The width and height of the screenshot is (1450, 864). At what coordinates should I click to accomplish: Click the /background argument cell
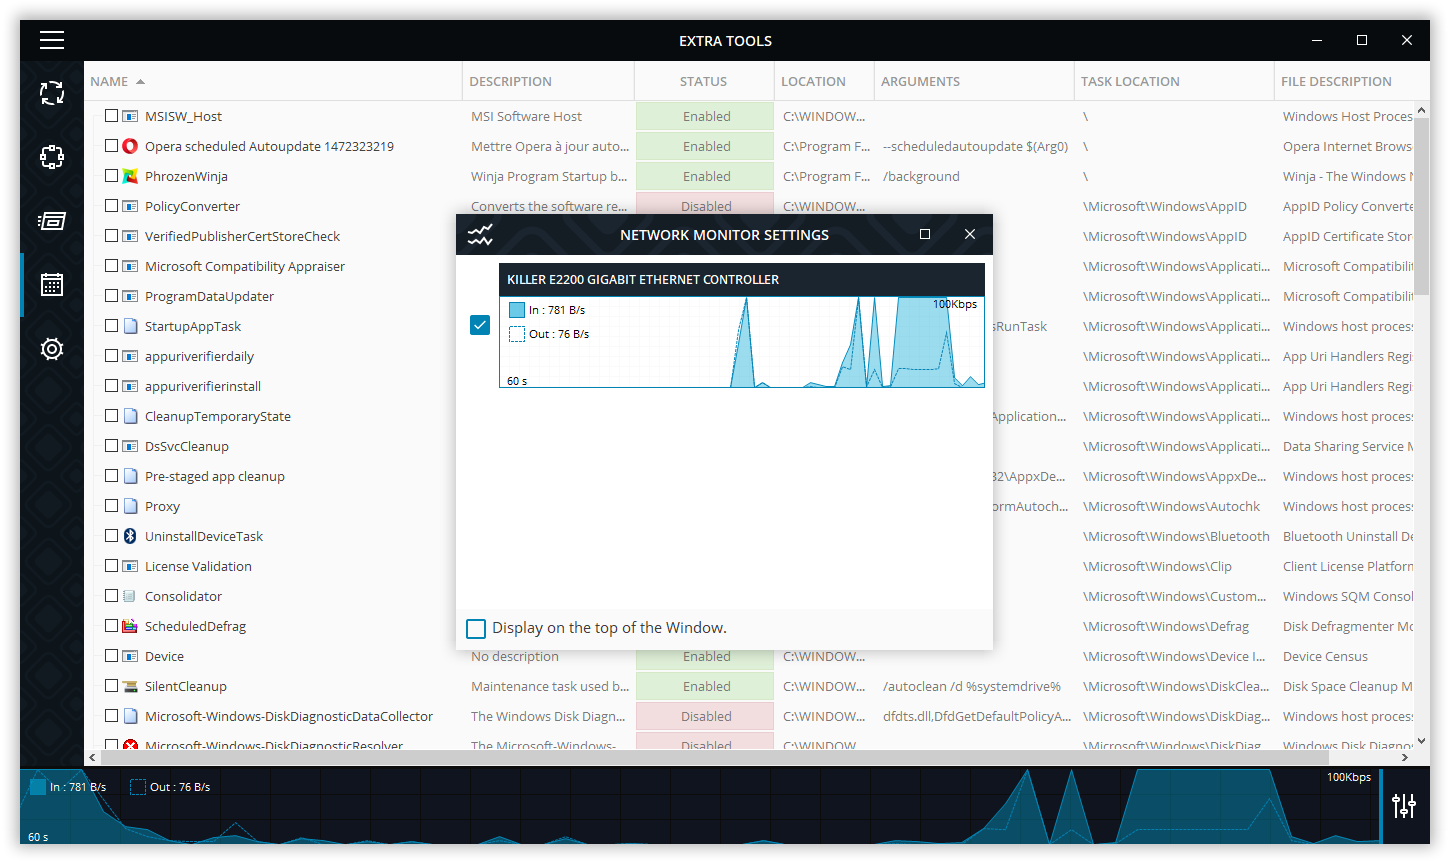(x=921, y=176)
